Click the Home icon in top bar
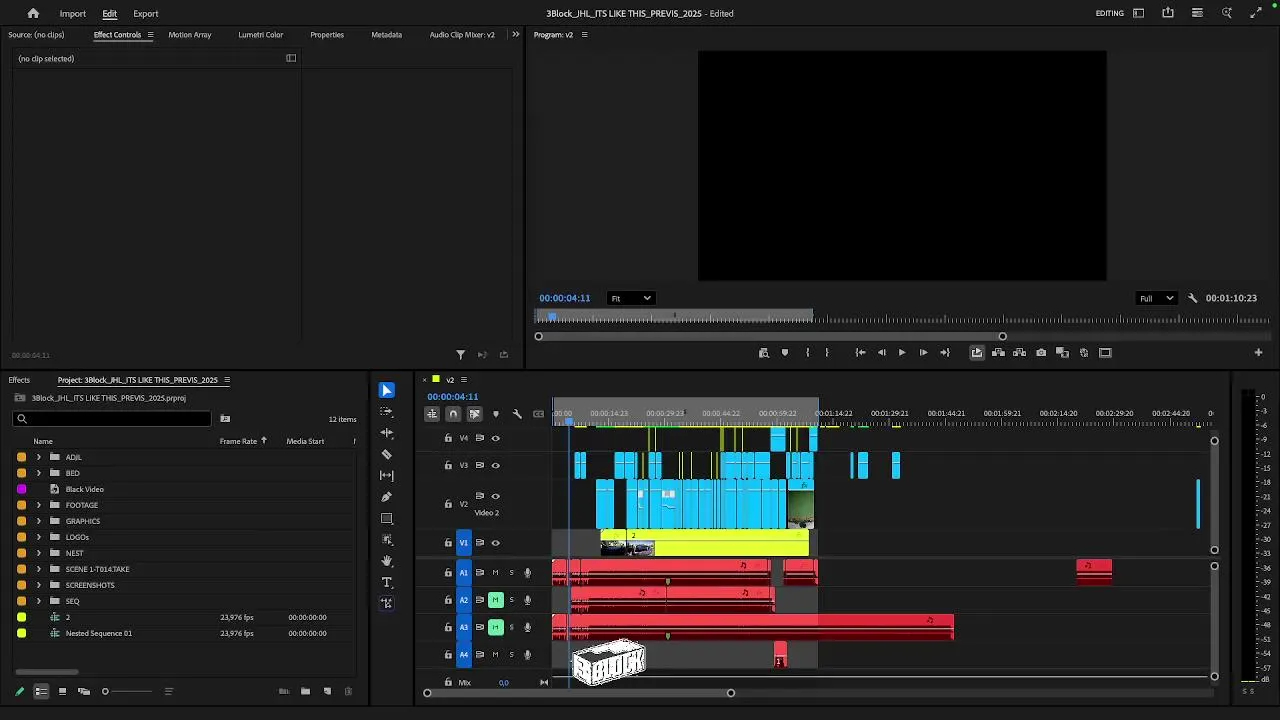Screen dimensions: 1280x720 point(33,13)
